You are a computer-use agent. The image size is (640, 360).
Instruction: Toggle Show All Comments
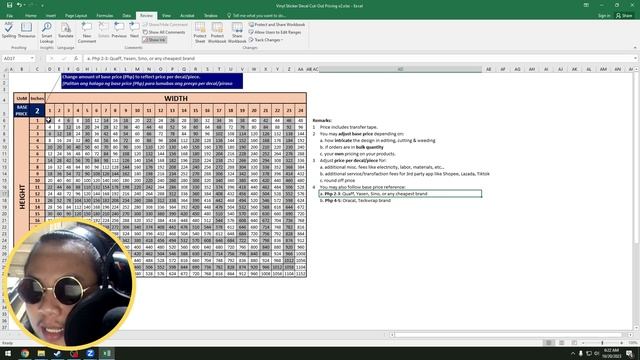coord(164,32)
